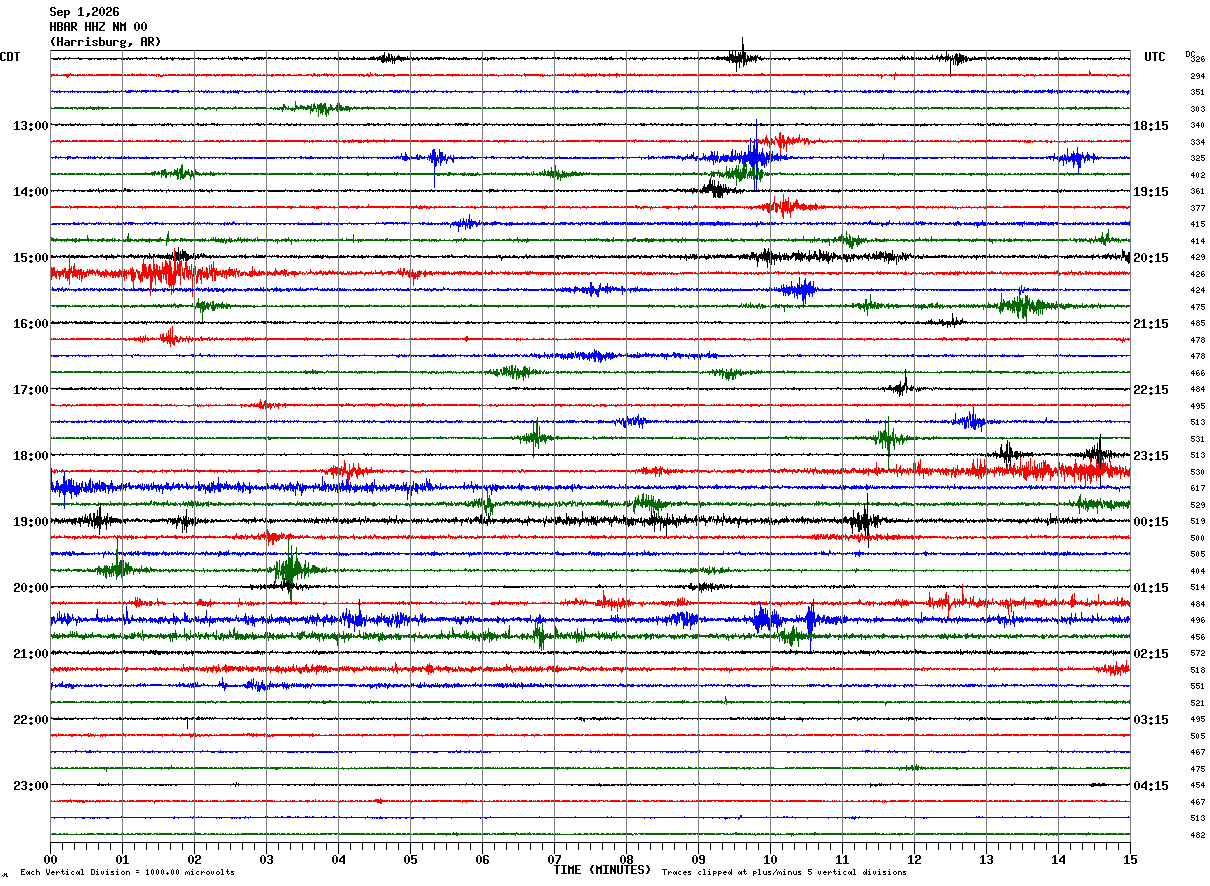Click the DC offset value 572

point(1197,653)
